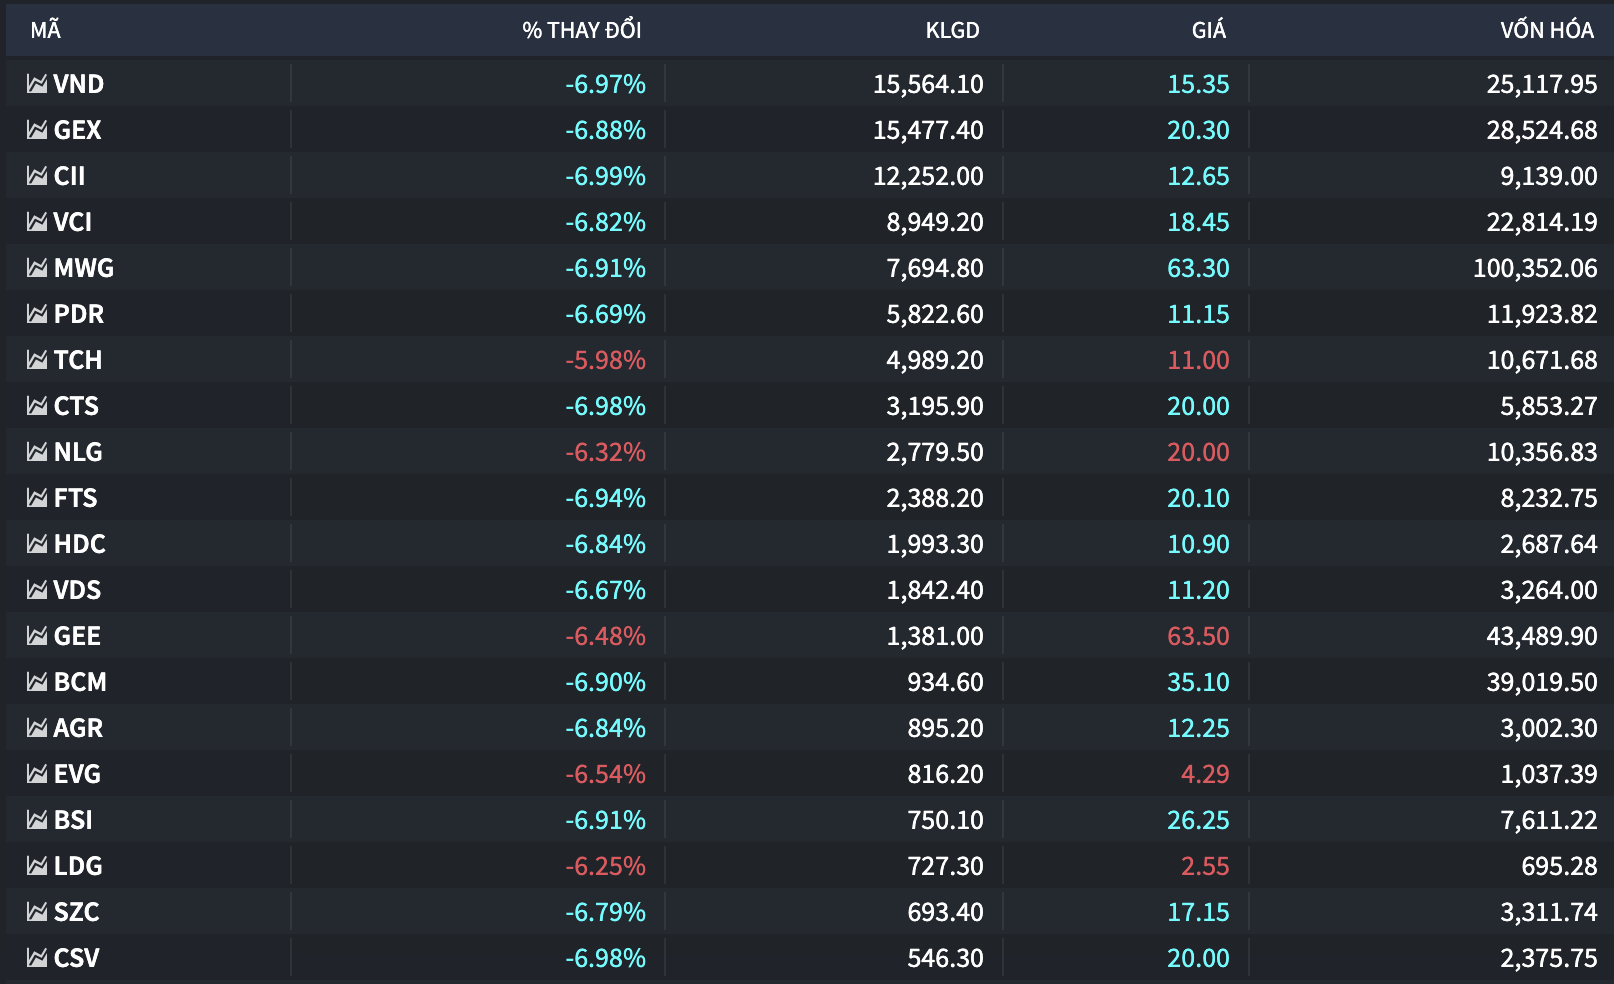Select the CII ticker symbol
The width and height of the screenshot is (1614, 984).
pyautogui.click(x=69, y=176)
